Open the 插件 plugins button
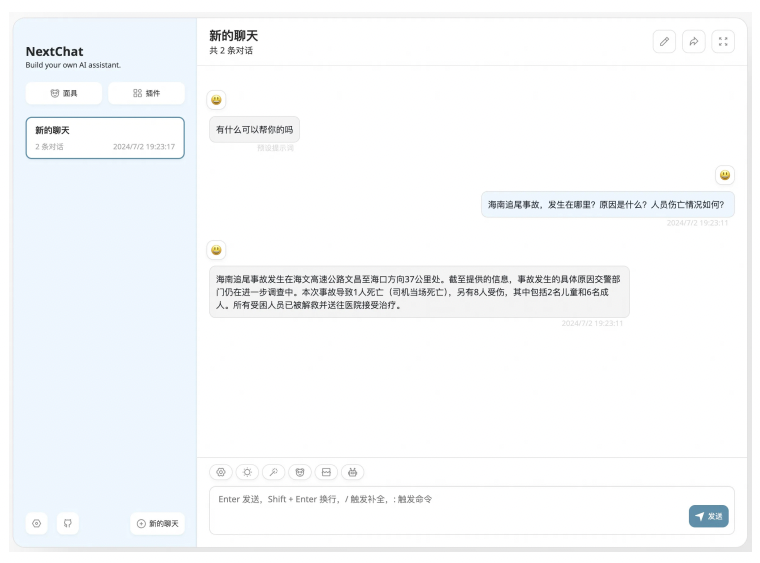This screenshot has width=760, height=563. (146, 93)
